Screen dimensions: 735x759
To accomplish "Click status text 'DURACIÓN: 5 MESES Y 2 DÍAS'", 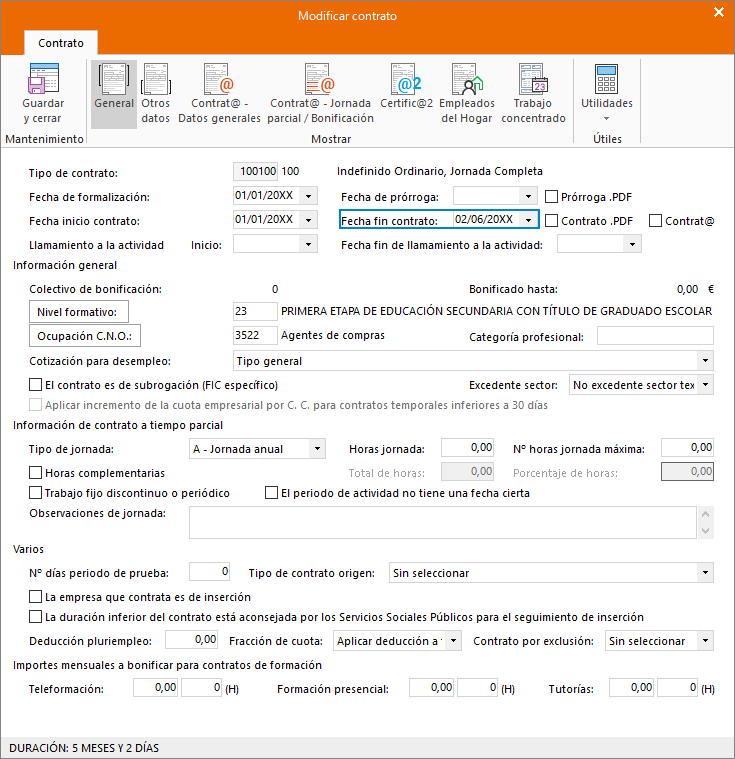I will [84, 748].
